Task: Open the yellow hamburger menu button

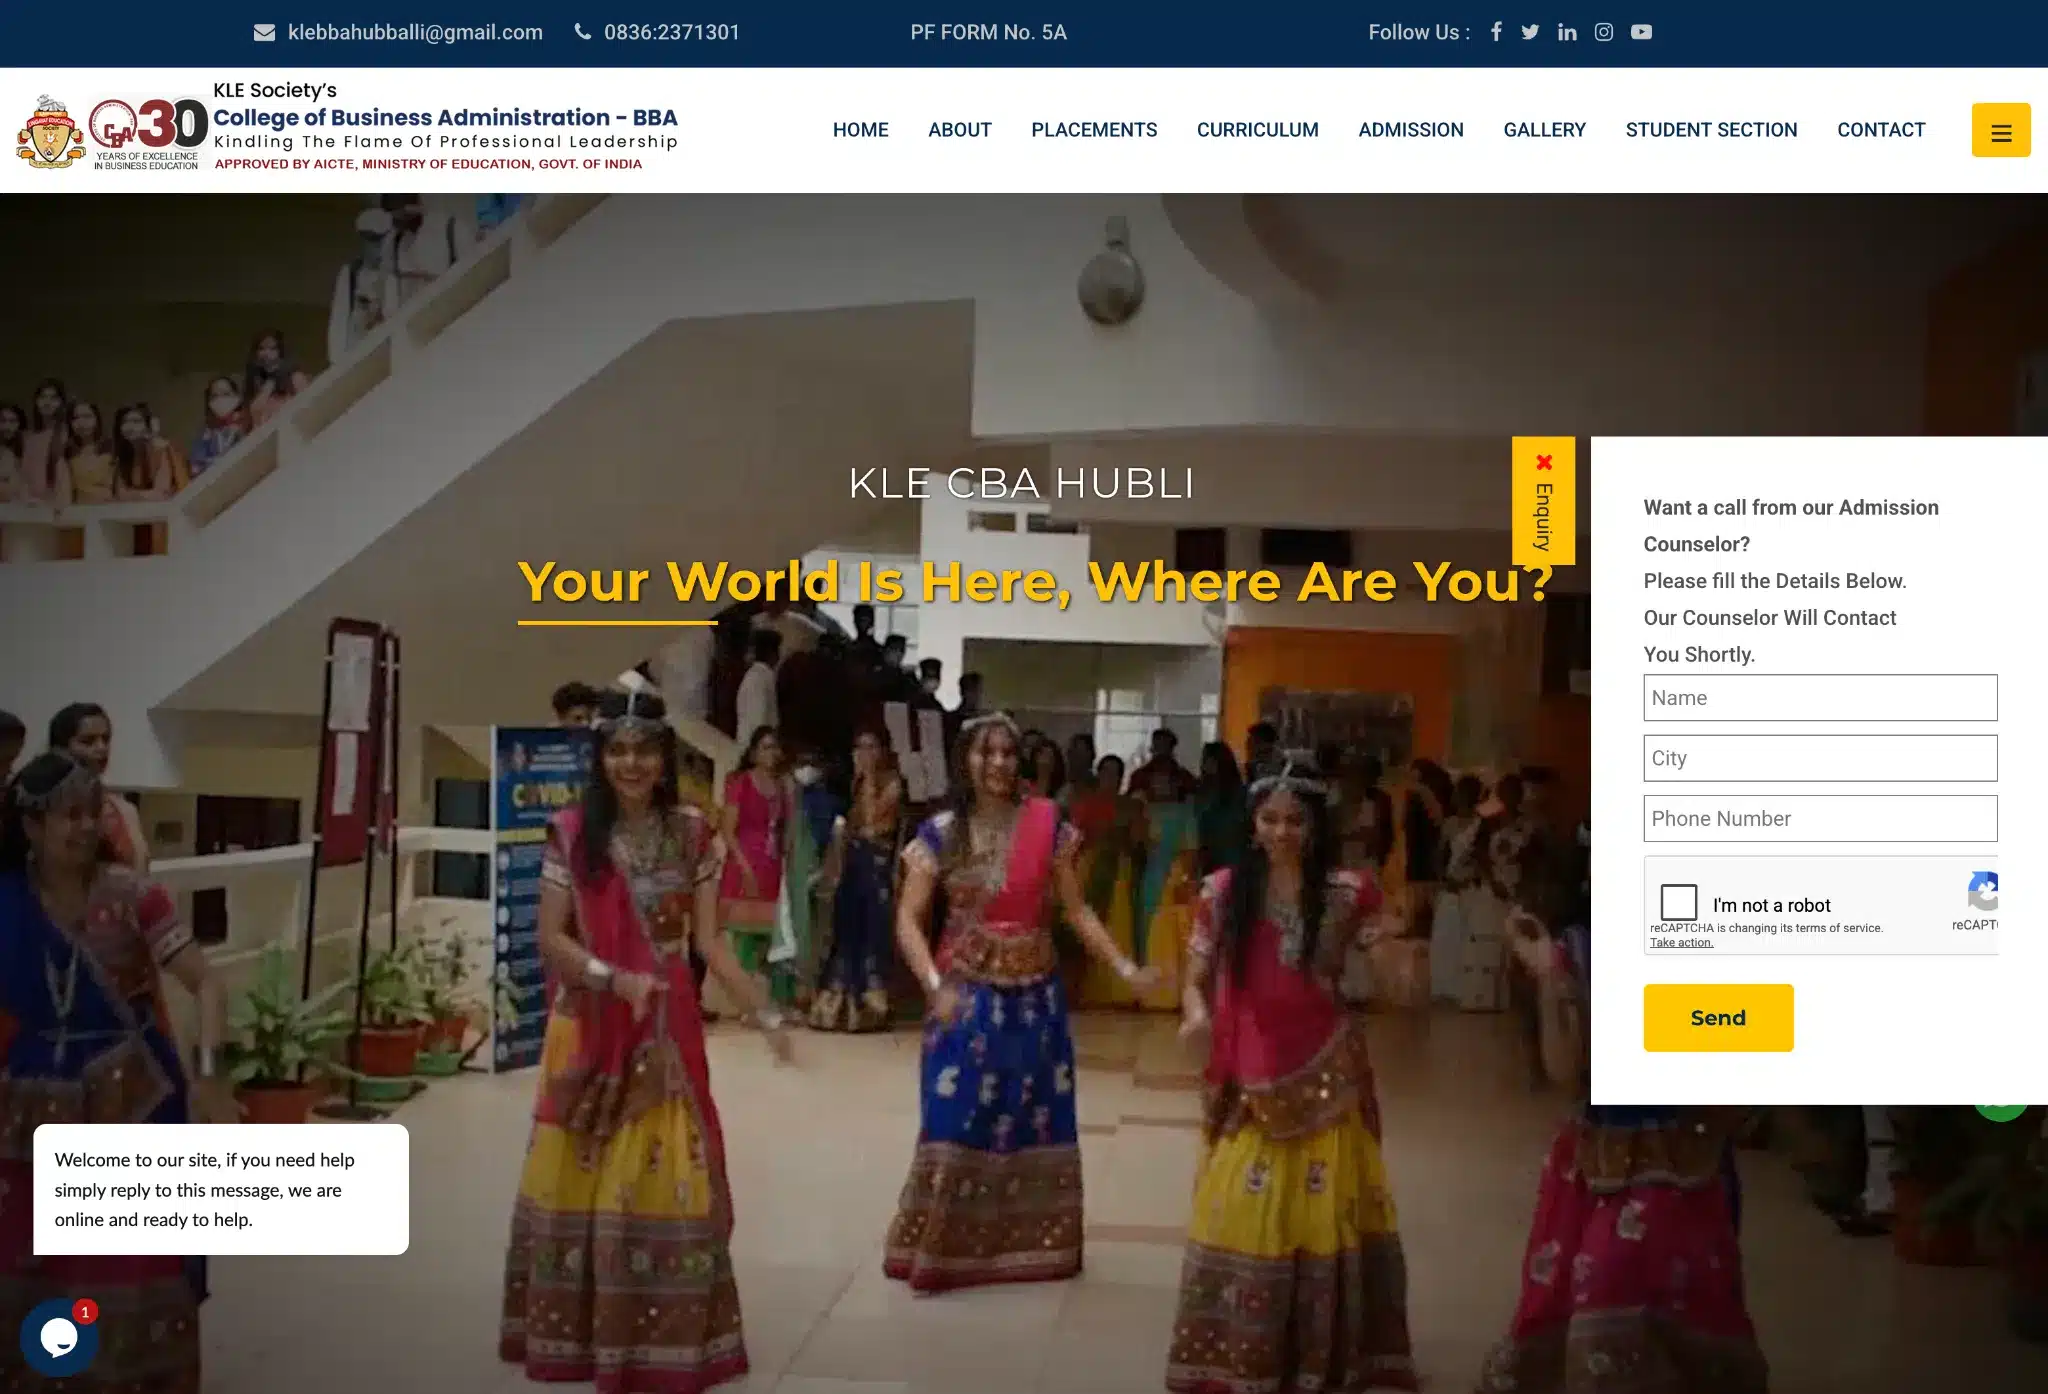Action: (2001, 130)
